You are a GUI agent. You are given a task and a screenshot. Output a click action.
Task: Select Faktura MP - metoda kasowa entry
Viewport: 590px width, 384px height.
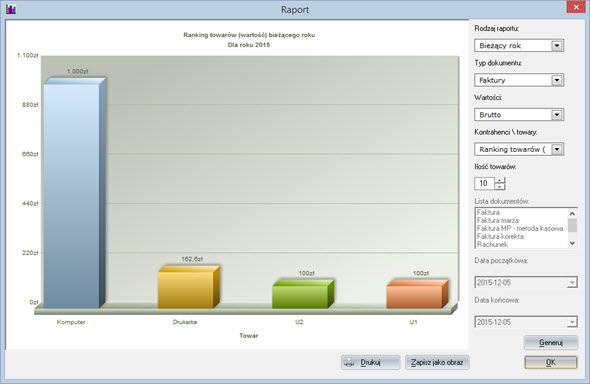tap(520, 228)
